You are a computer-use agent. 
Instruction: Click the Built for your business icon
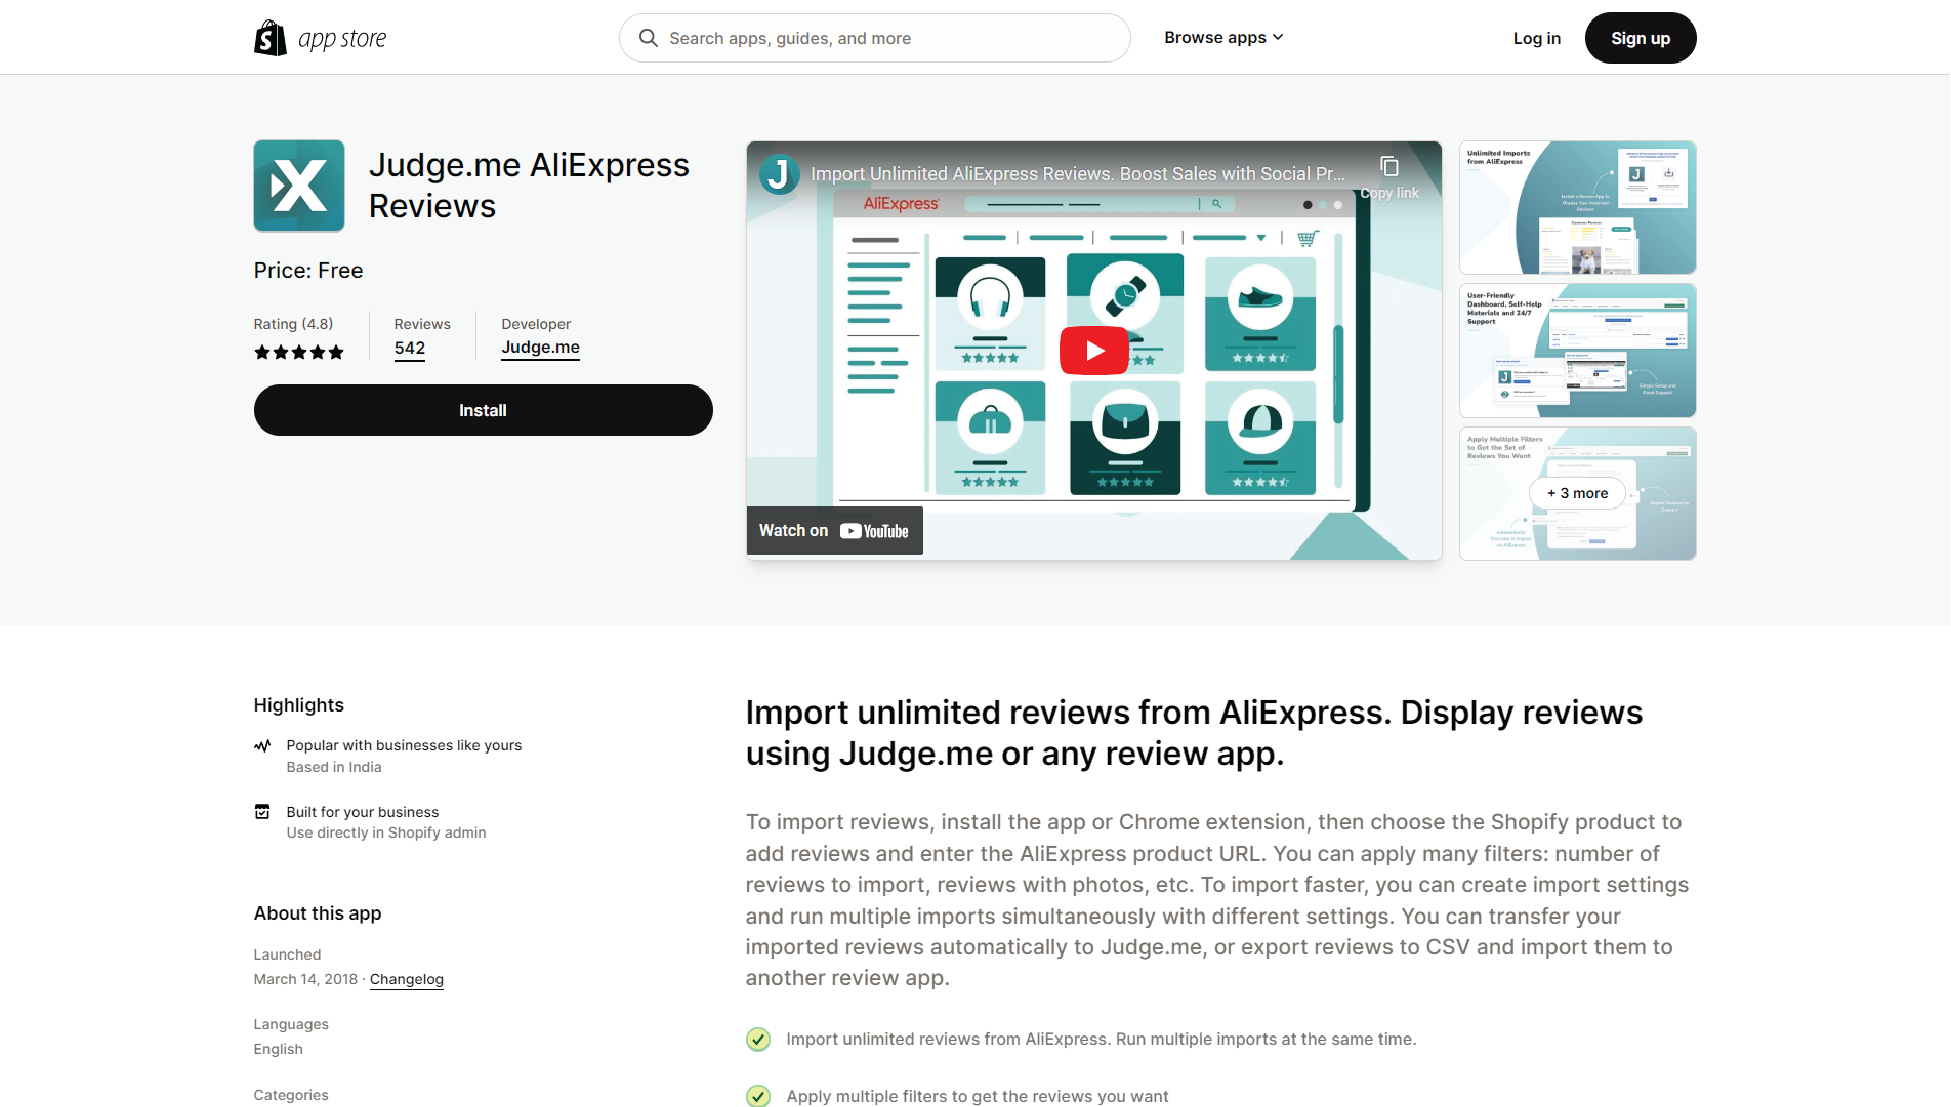point(262,812)
